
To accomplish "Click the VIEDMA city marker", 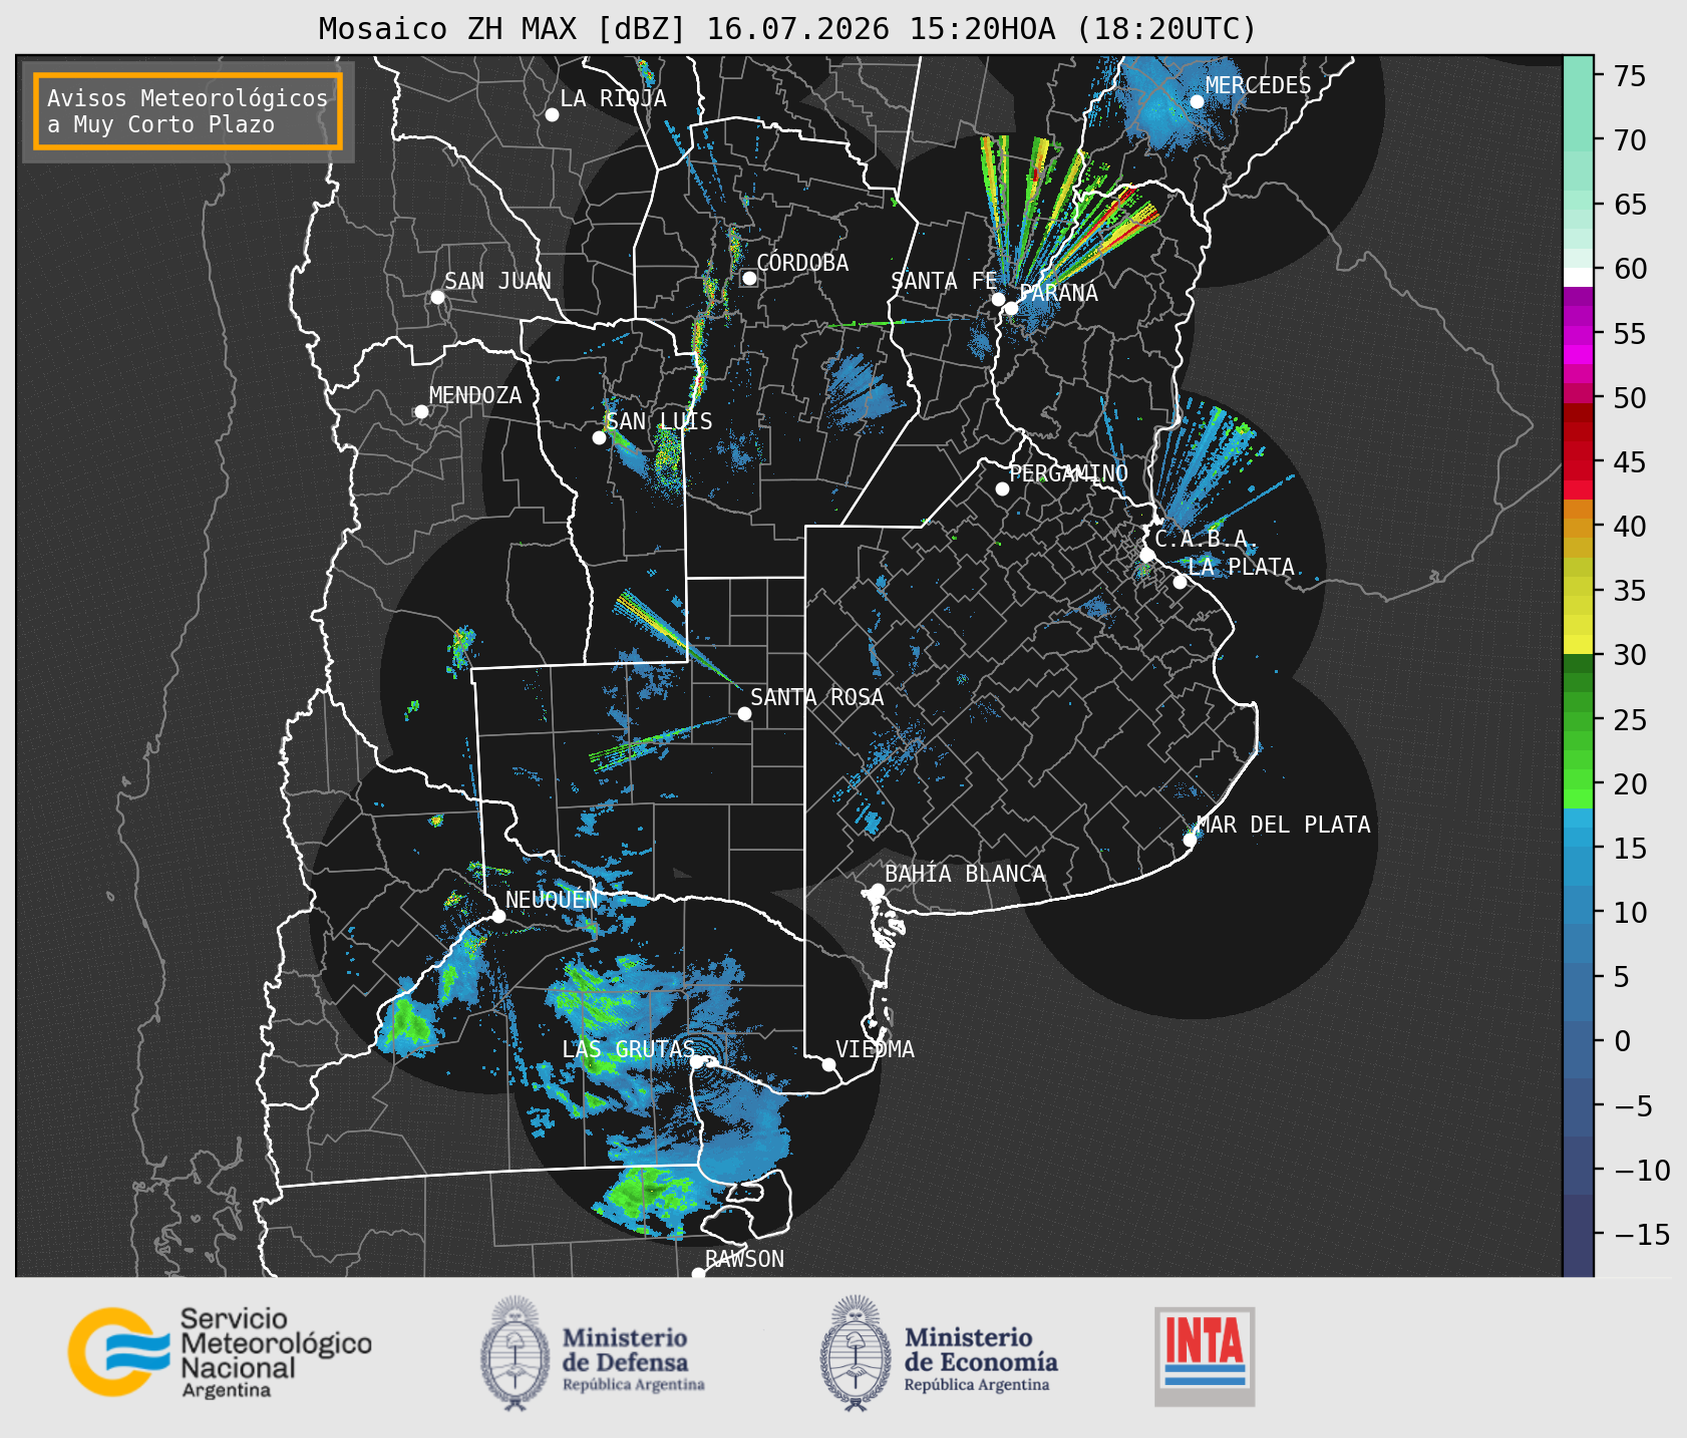I will [x=829, y=1064].
